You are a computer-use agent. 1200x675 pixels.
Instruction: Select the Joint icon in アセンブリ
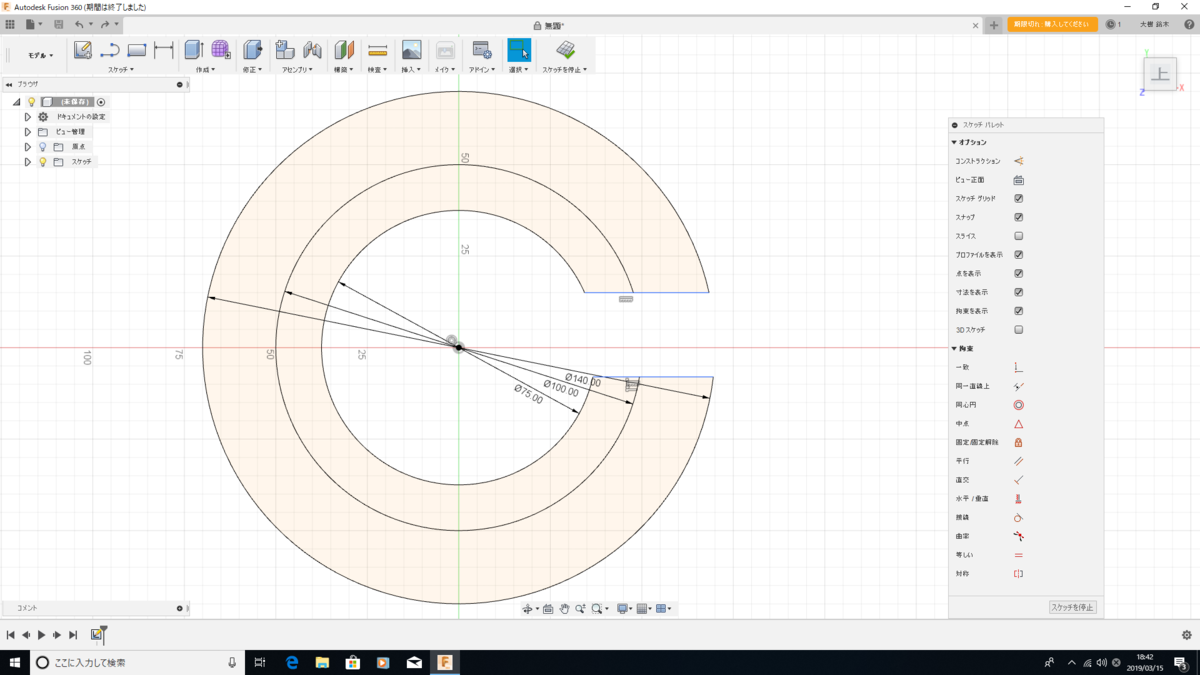312,50
